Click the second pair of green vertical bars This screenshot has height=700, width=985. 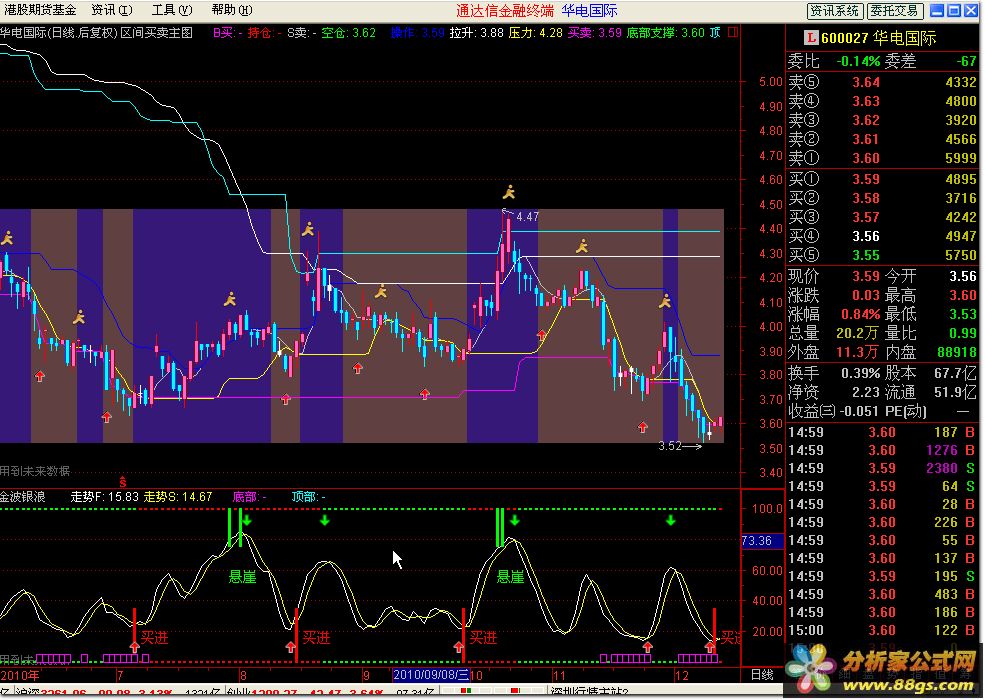pos(500,527)
